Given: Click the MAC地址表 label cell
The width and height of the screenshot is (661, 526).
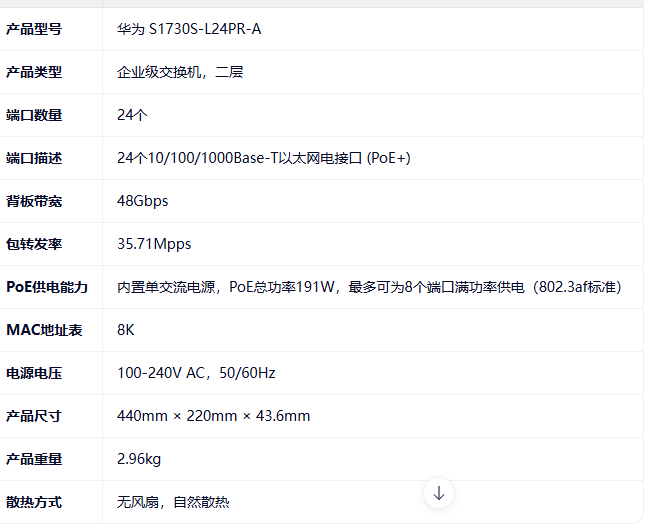Looking at the screenshot, I should pos(44,330).
